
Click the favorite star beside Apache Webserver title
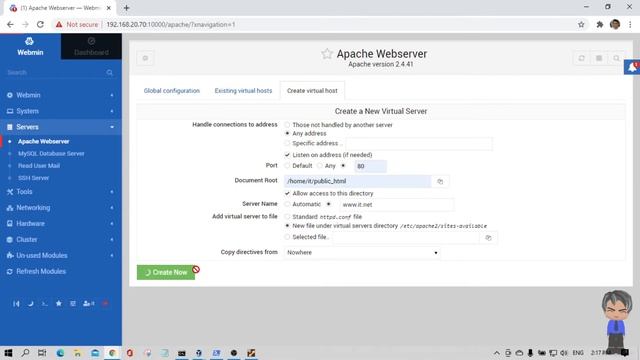pos(327,54)
